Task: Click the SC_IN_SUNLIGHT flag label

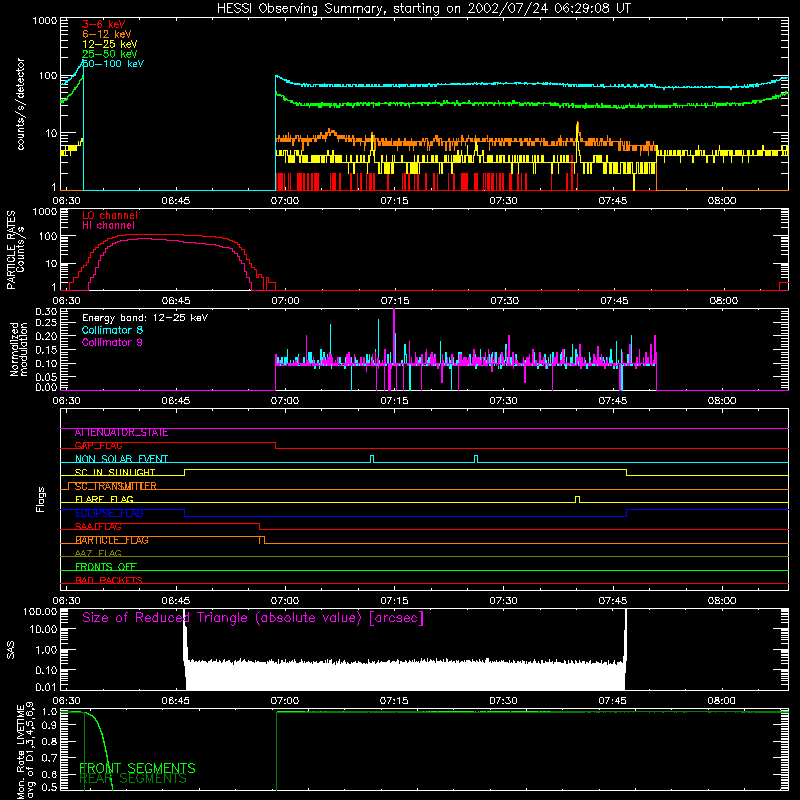Action: point(115,472)
